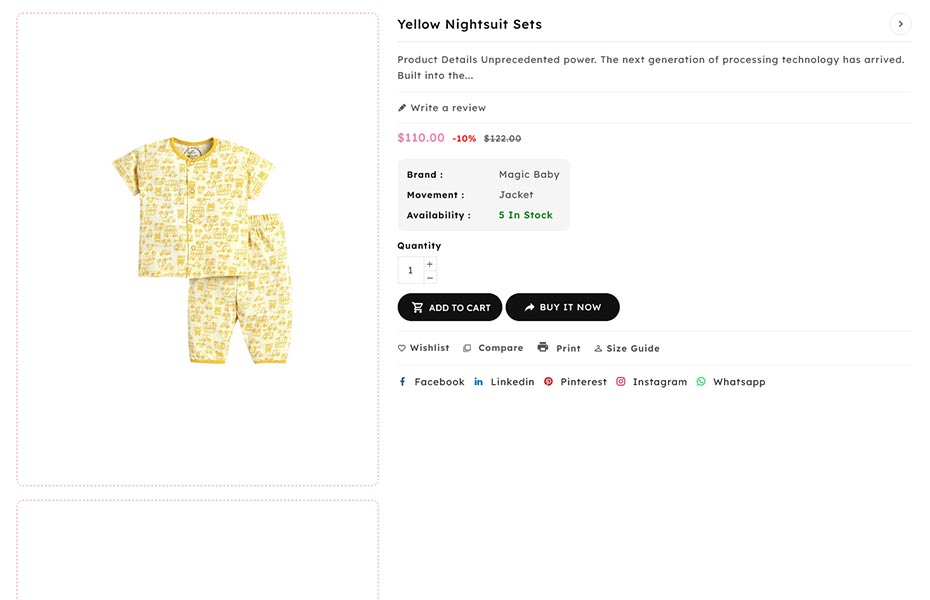
Task: Click the pencil icon beside Write a review
Action: tap(402, 108)
